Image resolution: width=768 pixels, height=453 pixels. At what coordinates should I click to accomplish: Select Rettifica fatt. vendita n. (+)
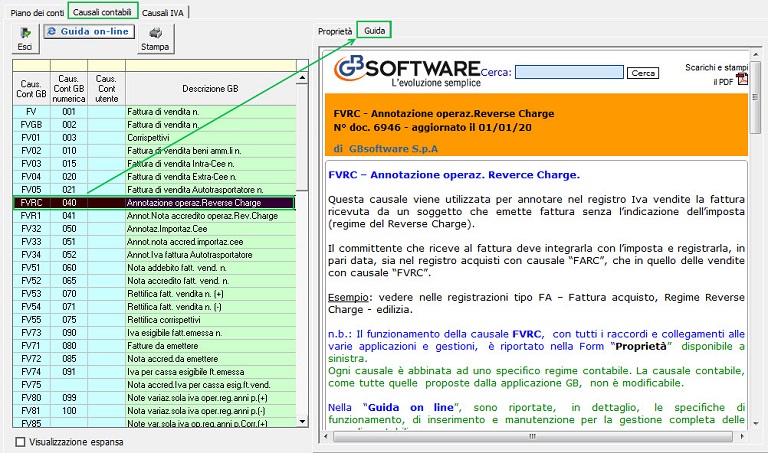[154, 294]
